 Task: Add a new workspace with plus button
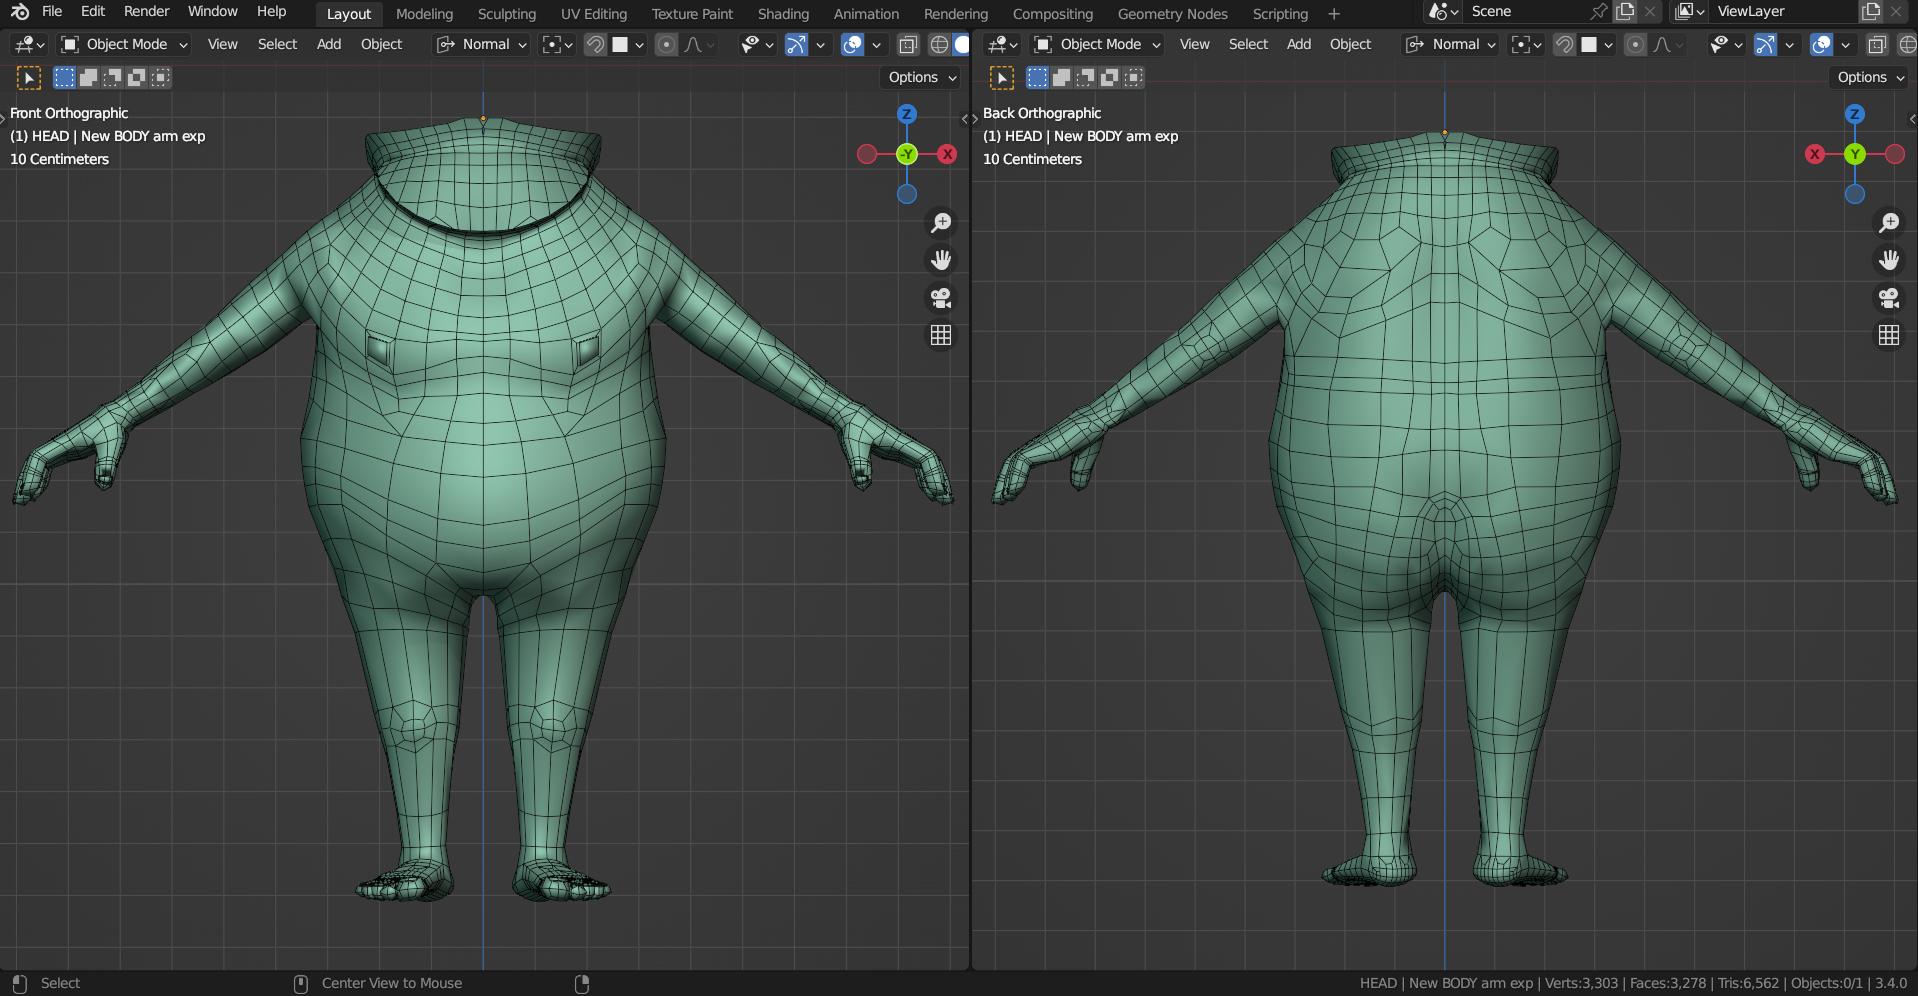click(1333, 14)
